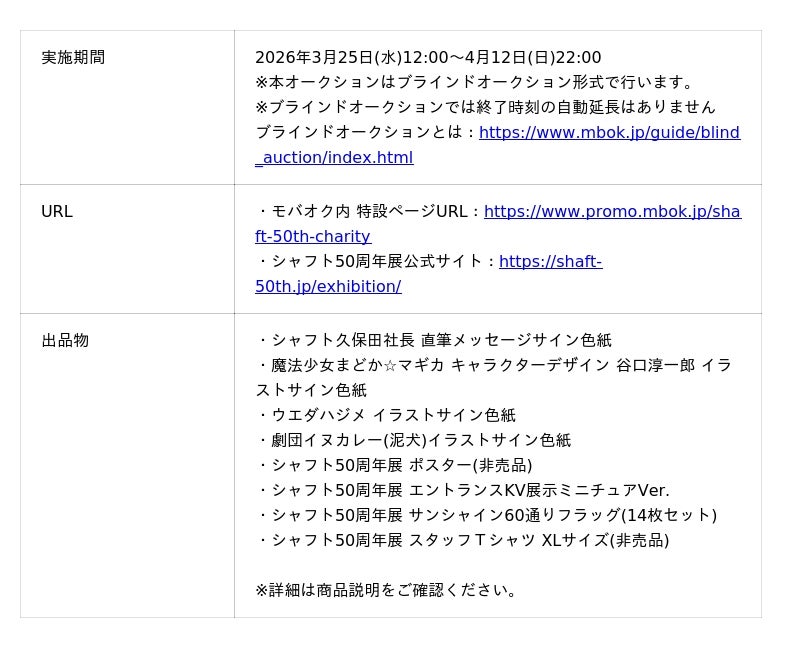This screenshot has height=648, width=800.
Task: Select the ポスター(非売品) item line
Action: [x=394, y=466]
